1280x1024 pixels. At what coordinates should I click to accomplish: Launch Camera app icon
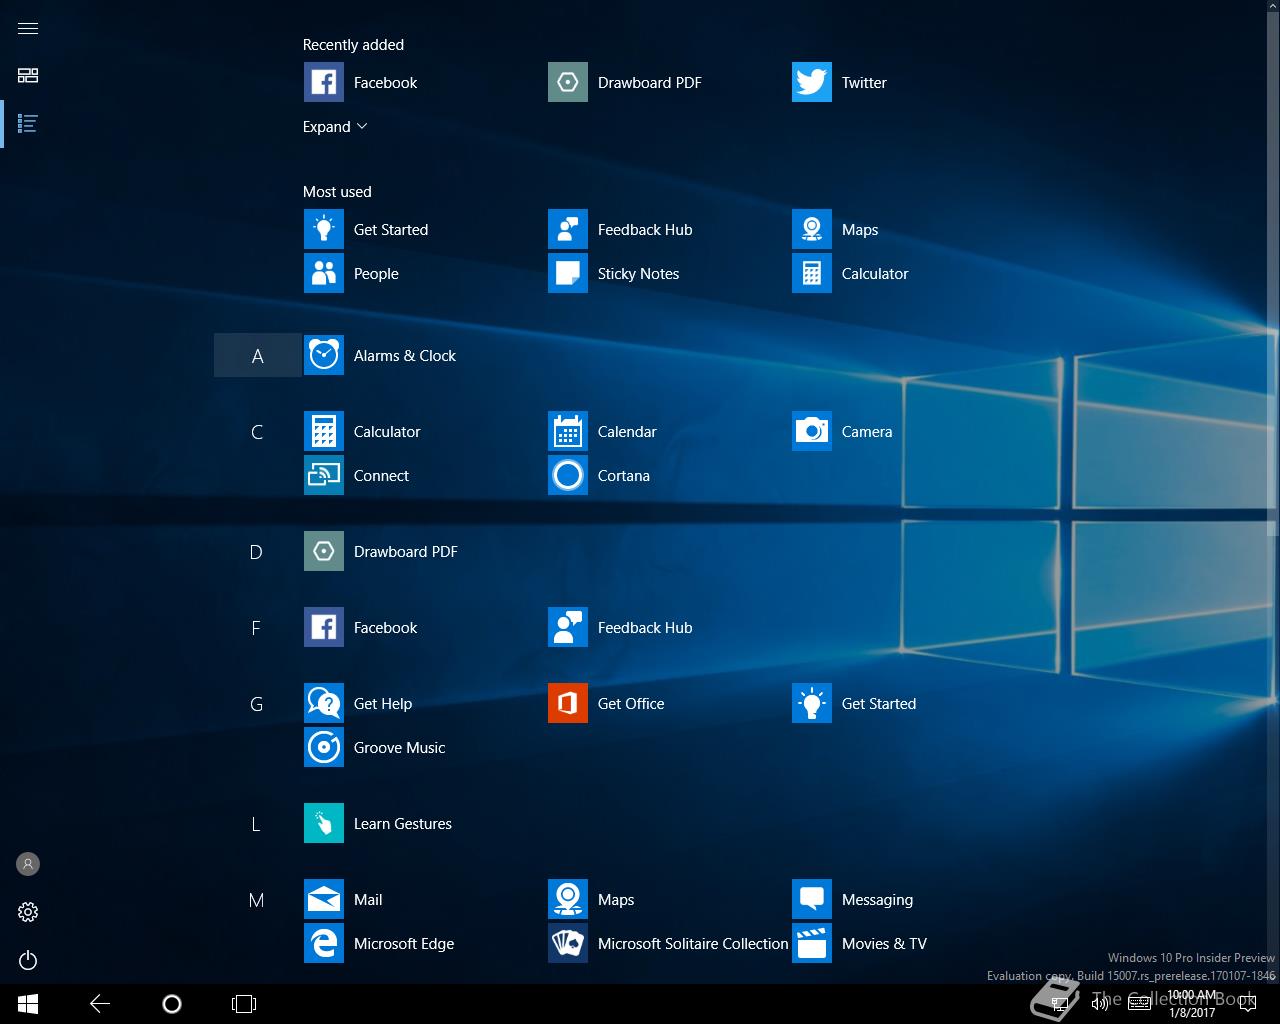(x=812, y=431)
